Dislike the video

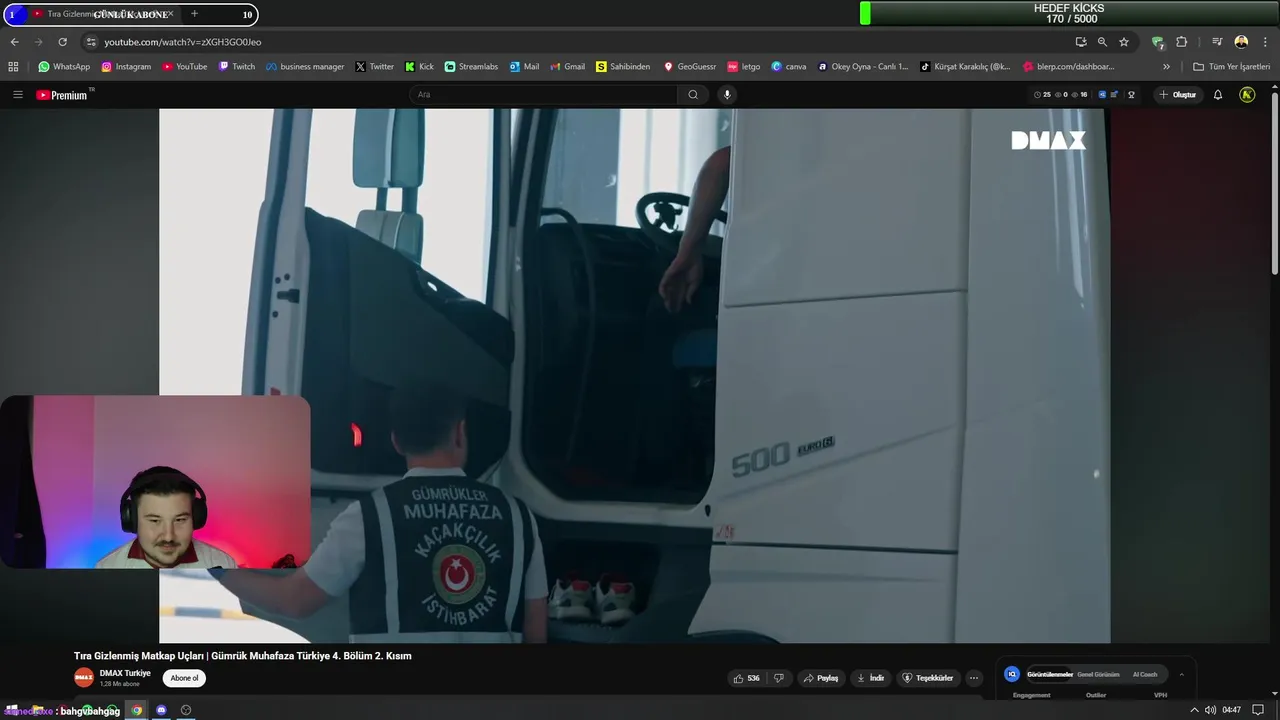point(779,678)
